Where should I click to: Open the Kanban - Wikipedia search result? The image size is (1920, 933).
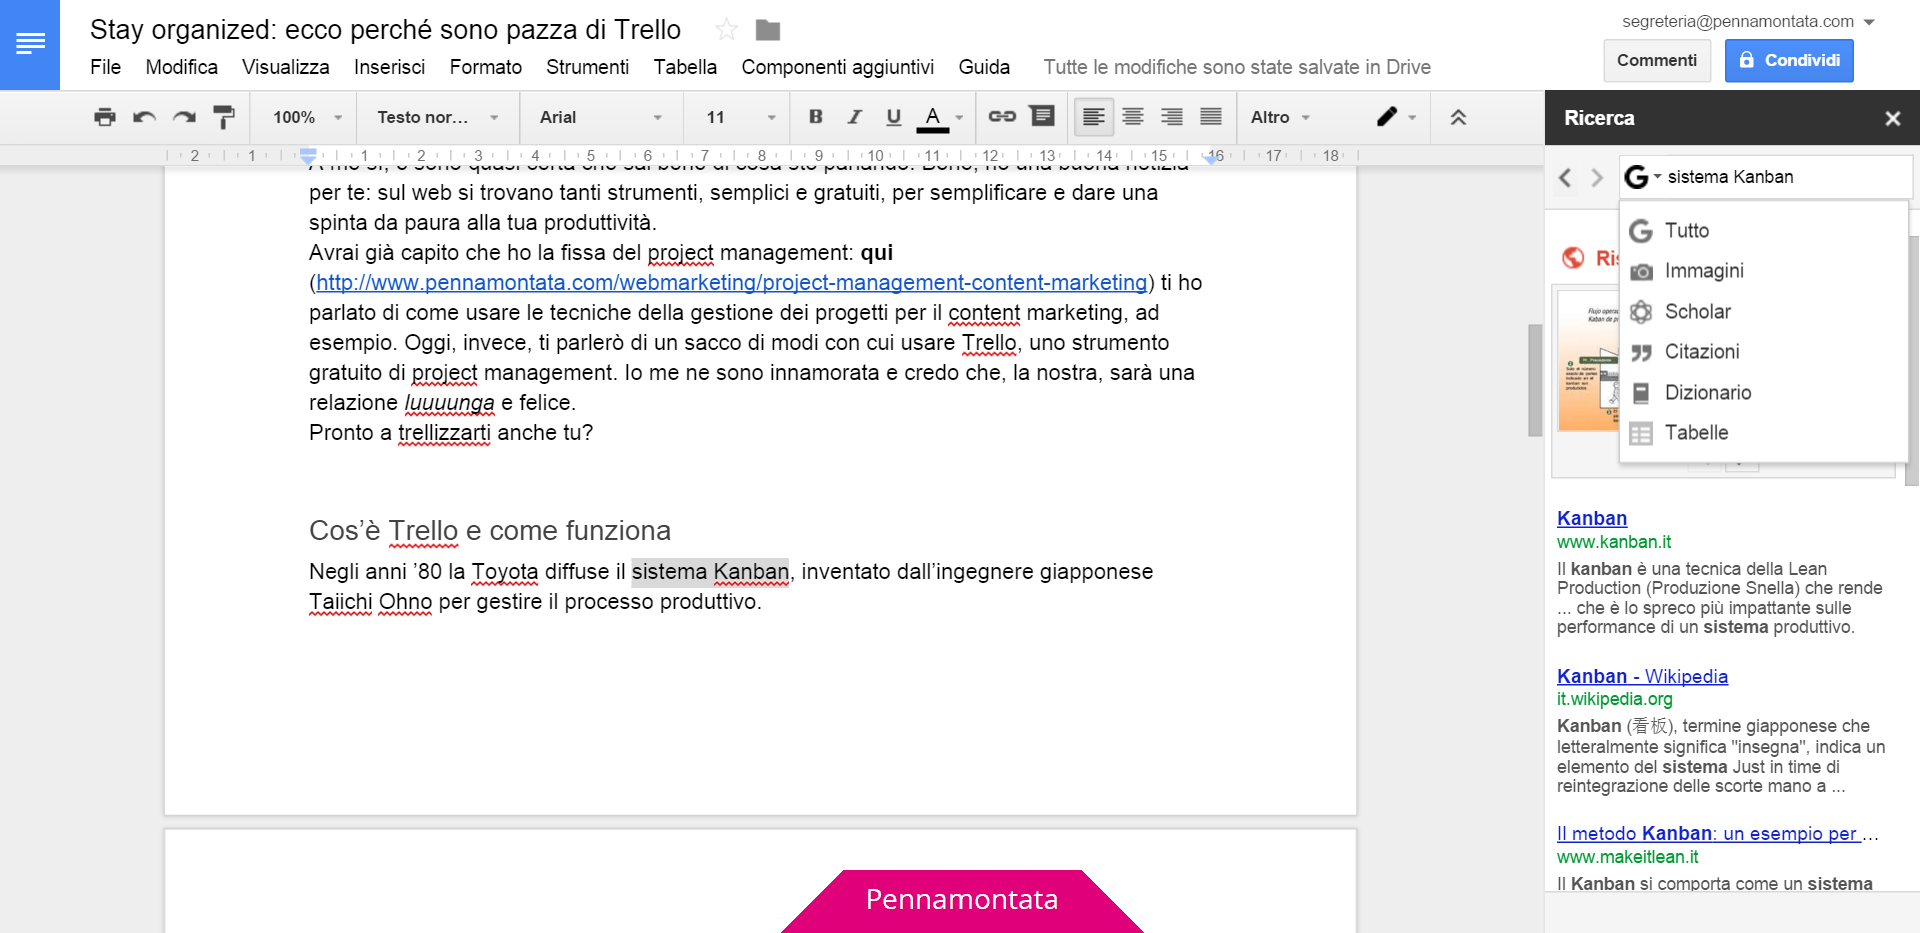[1642, 676]
